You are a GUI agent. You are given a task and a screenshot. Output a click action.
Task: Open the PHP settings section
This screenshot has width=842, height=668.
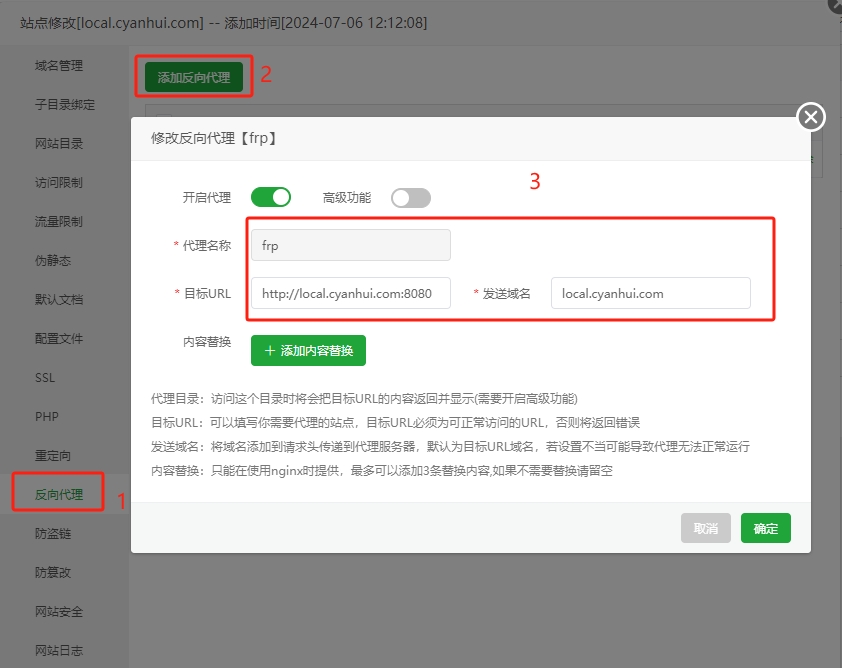(x=47, y=417)
